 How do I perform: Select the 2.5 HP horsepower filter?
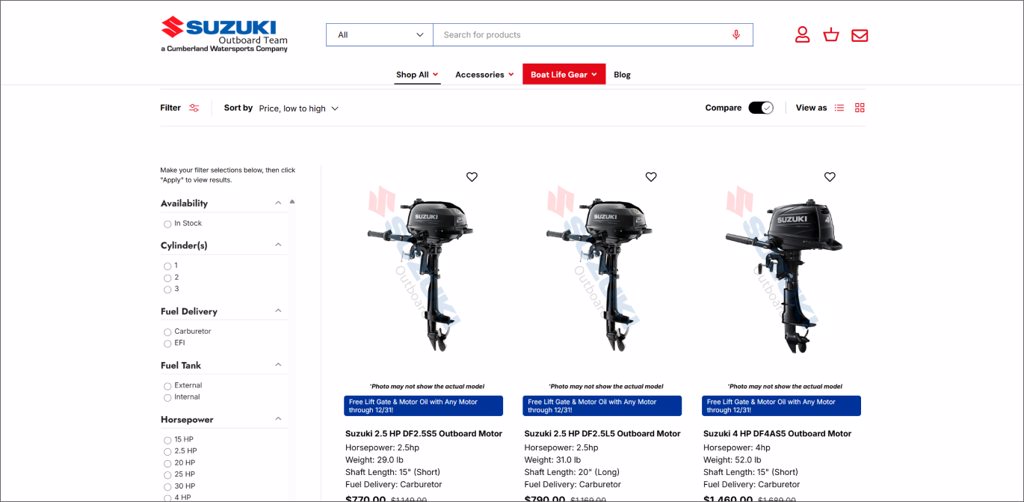pyautogui.click(x=168, y=452)
